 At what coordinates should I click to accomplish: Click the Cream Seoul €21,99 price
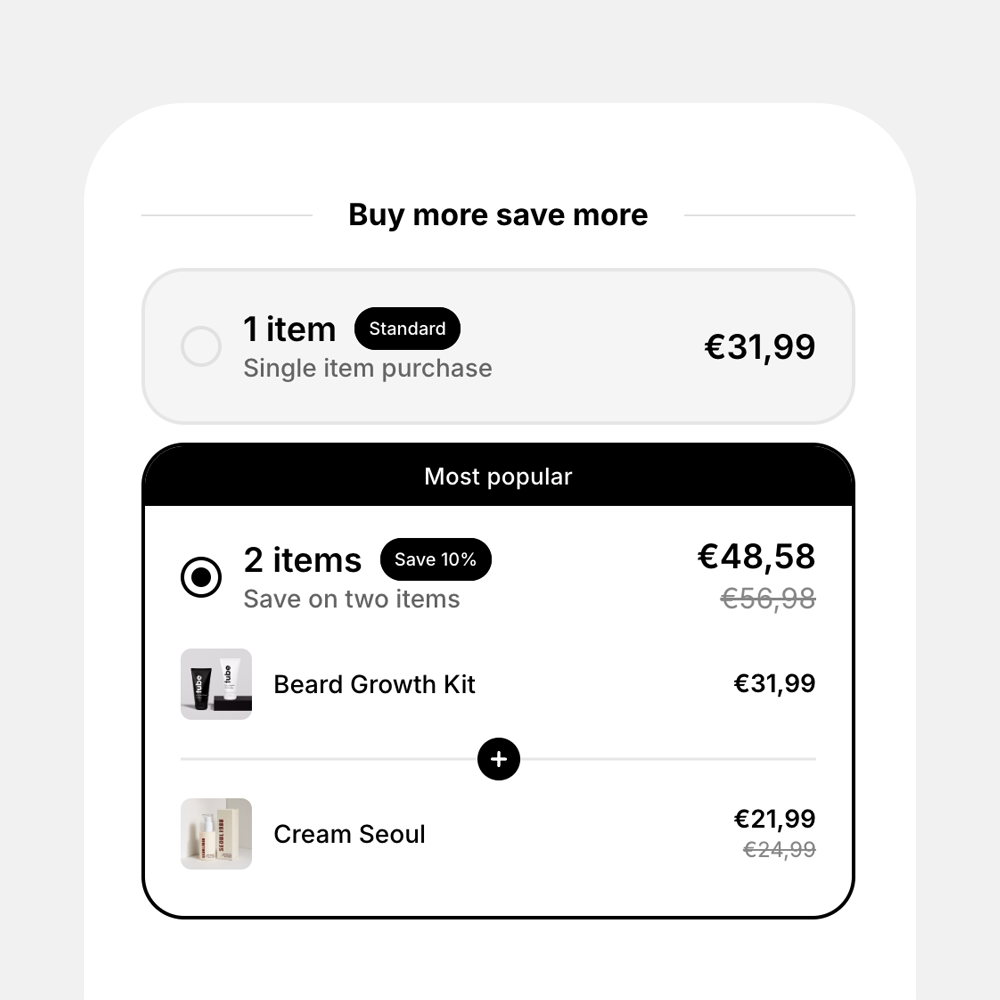775,819
